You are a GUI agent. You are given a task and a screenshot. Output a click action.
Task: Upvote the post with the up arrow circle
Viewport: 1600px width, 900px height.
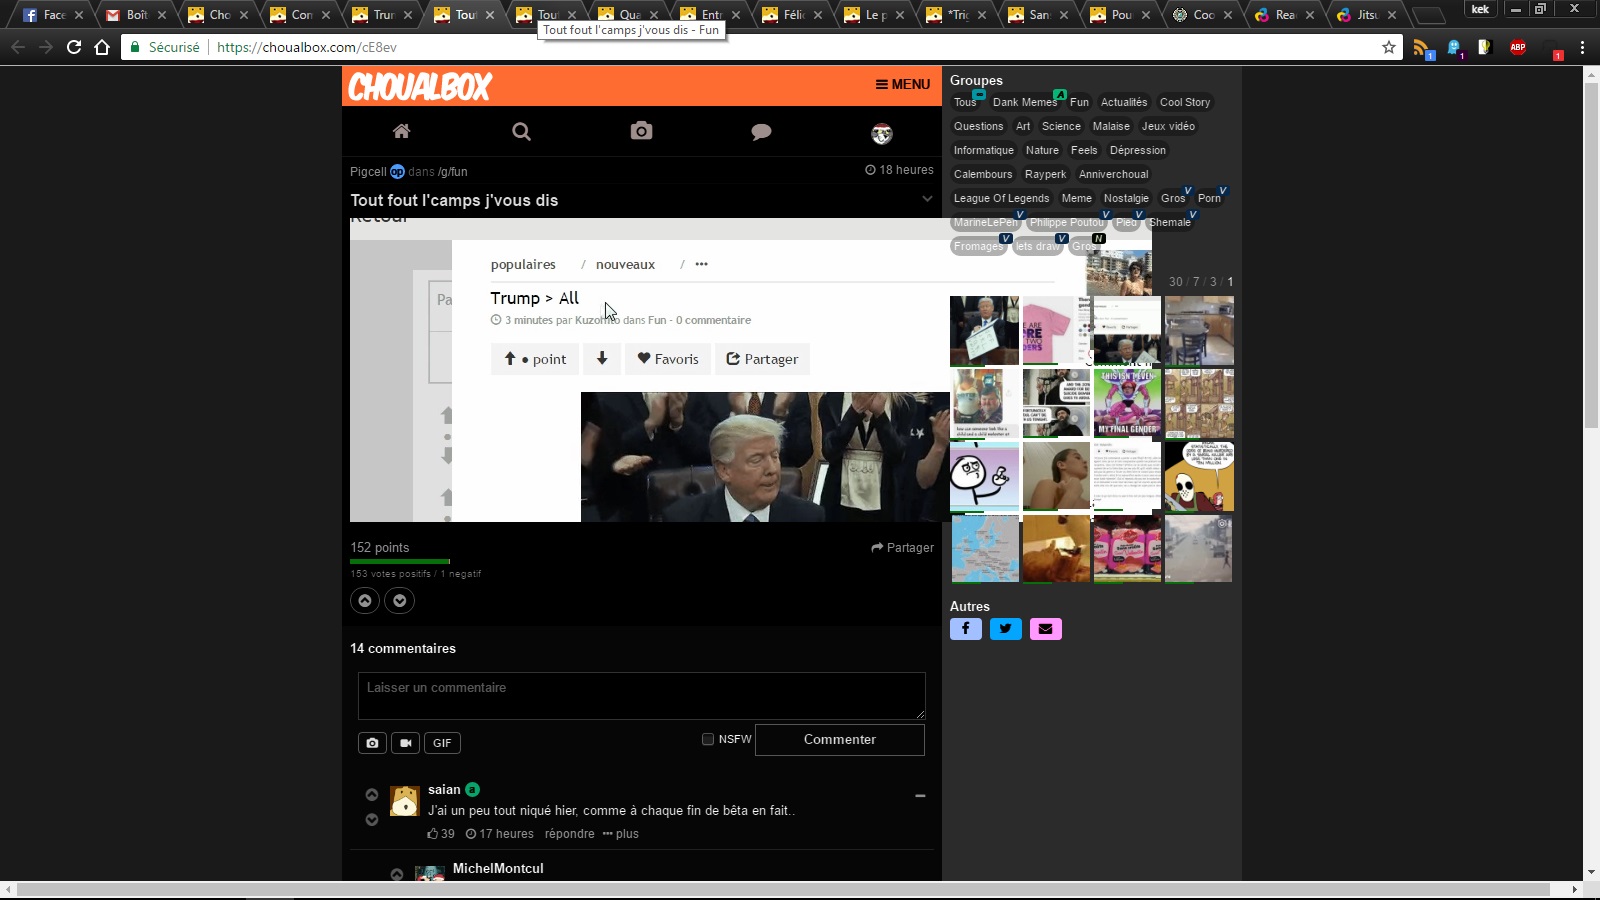tap(365, 600)
